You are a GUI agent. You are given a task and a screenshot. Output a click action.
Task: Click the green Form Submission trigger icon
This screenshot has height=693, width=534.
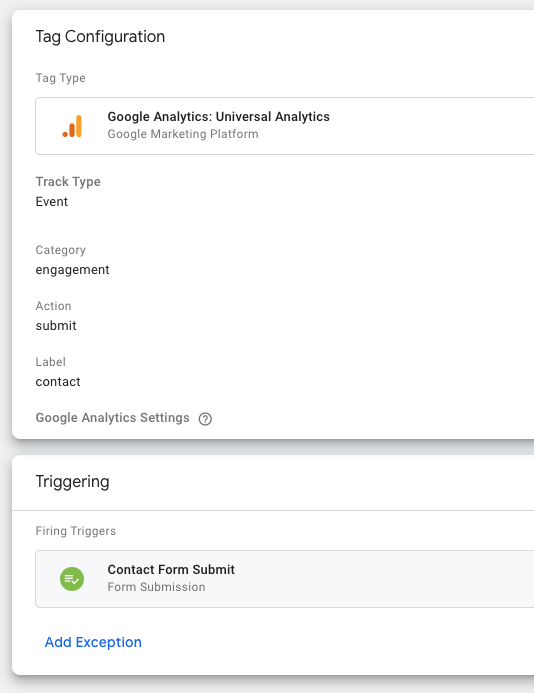(x=72, y=579)
